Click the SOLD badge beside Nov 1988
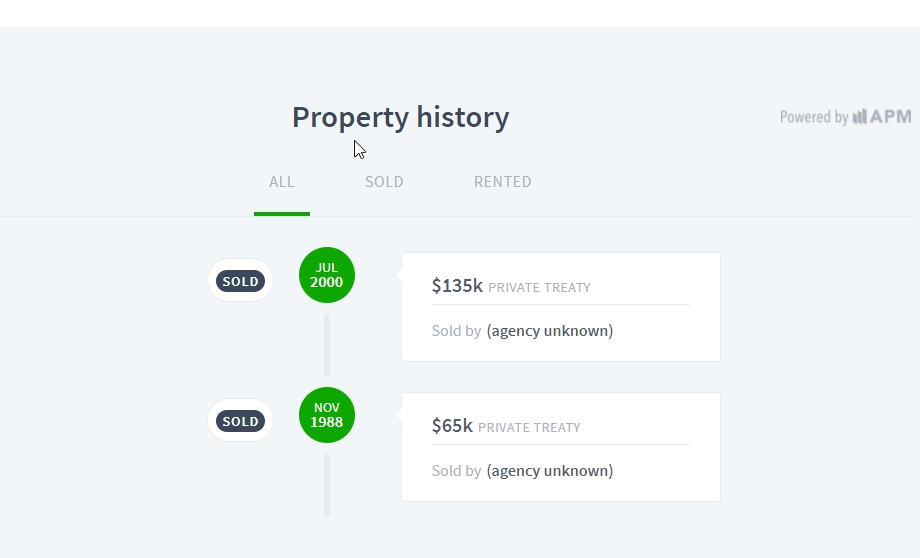 click(x=240, y=421)
